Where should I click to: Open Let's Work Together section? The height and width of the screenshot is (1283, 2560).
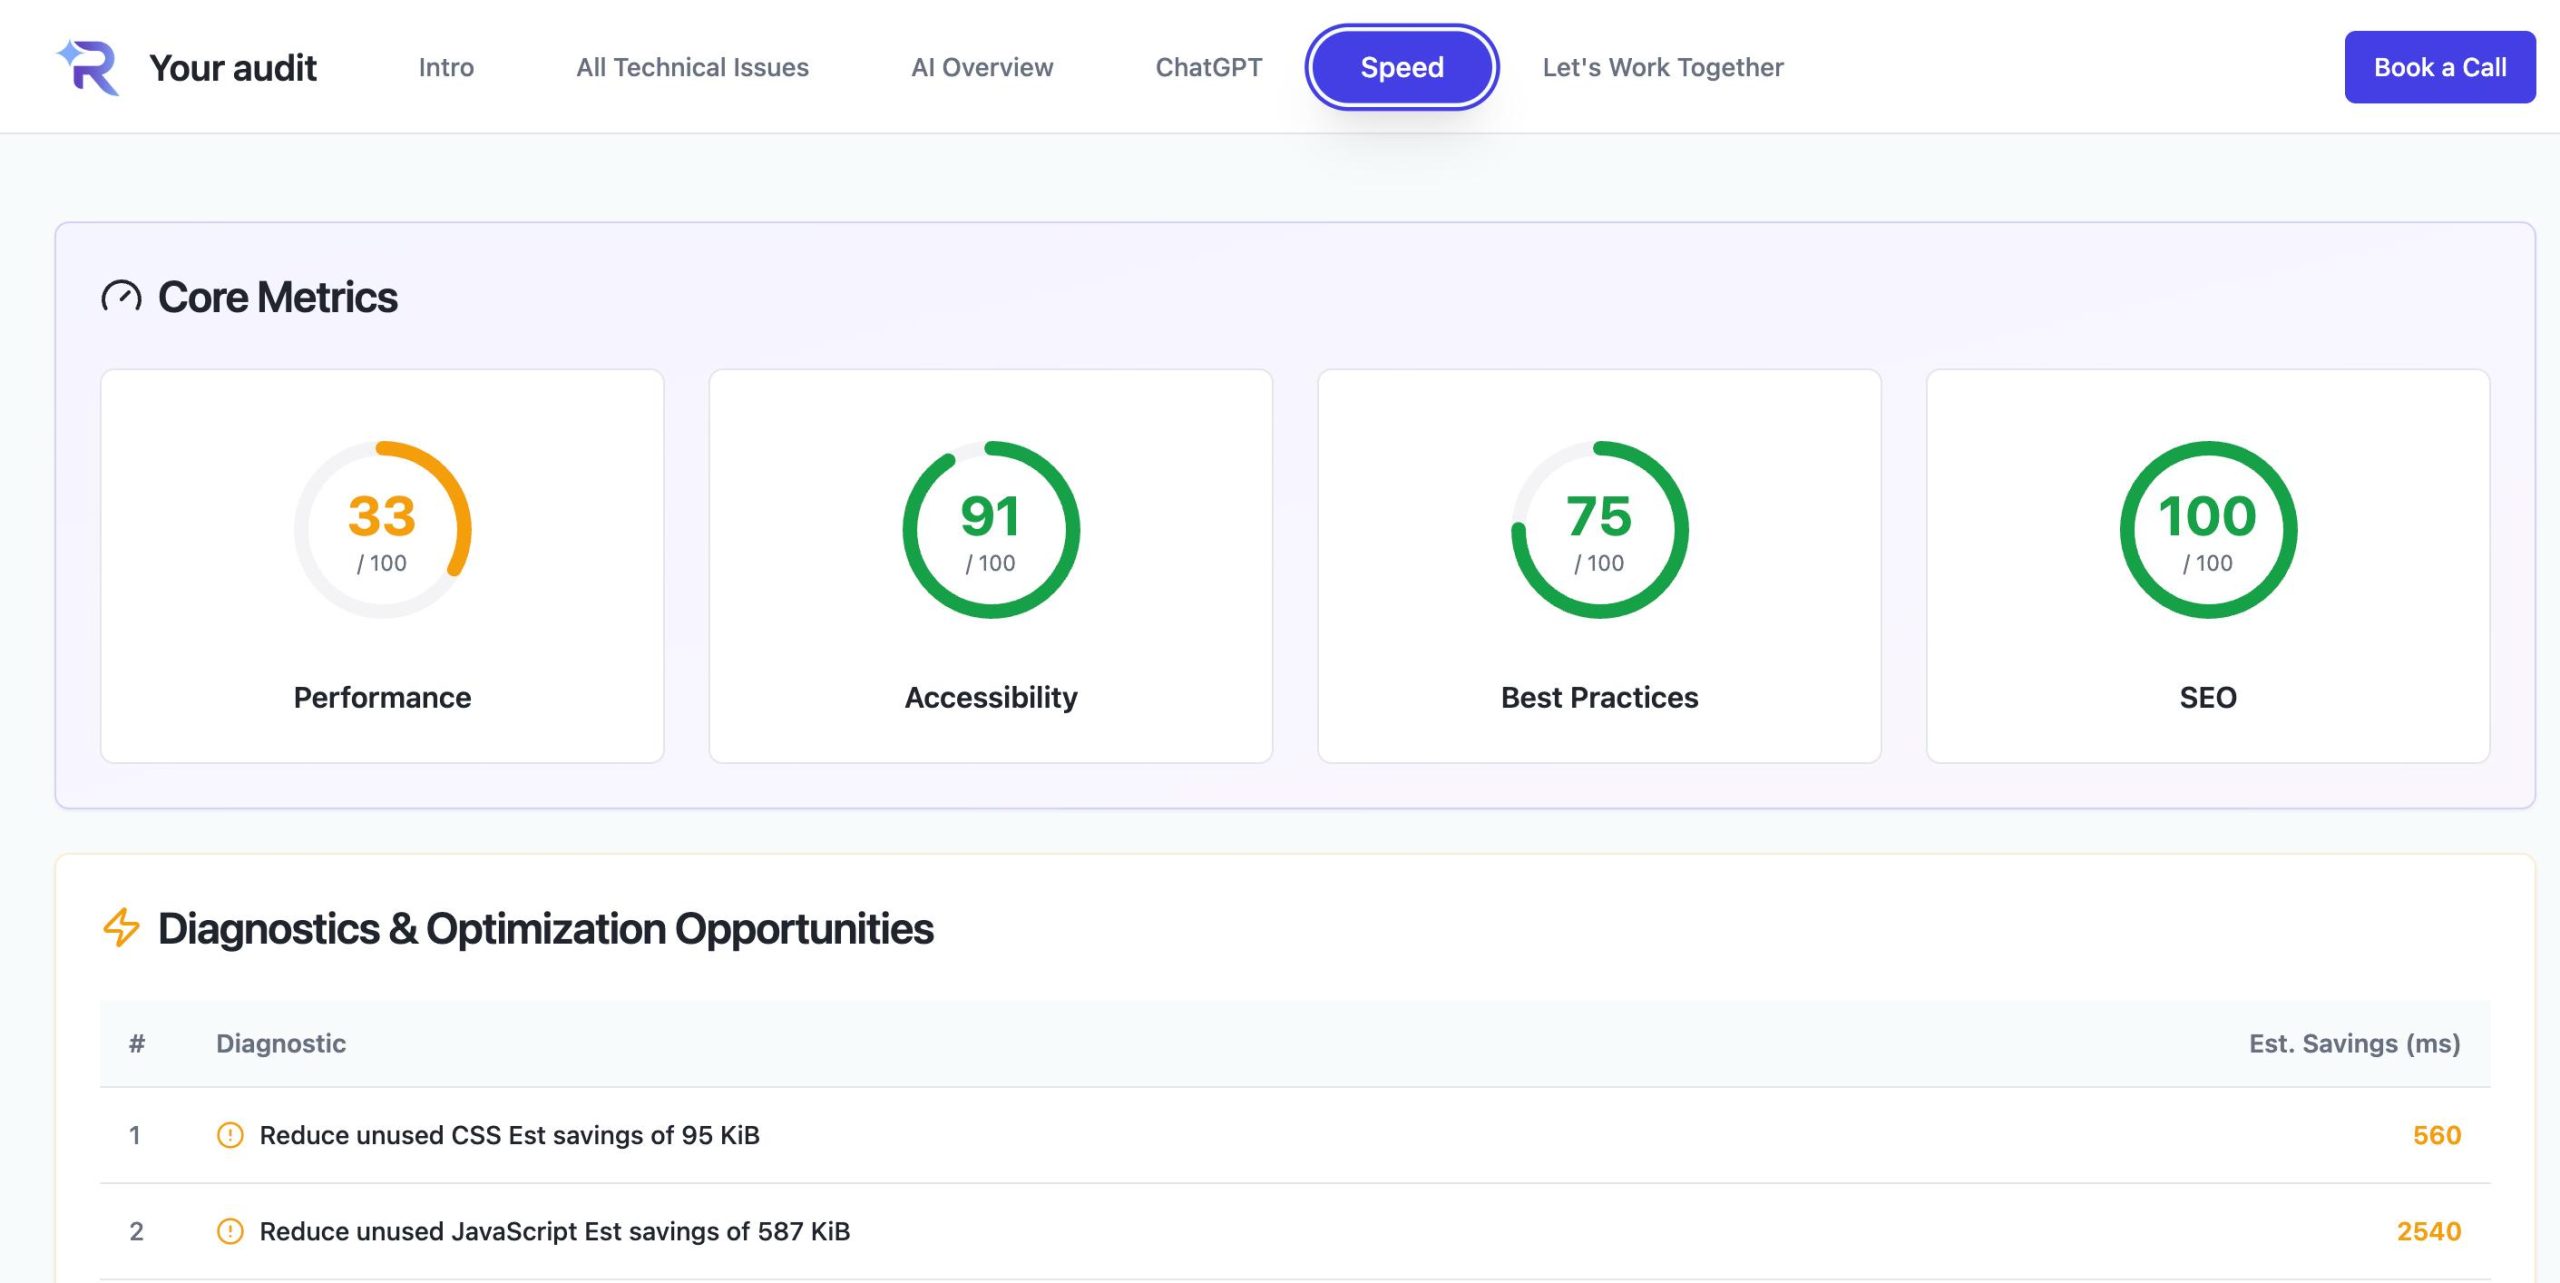pyautogui.click(x=1662, y=67)
